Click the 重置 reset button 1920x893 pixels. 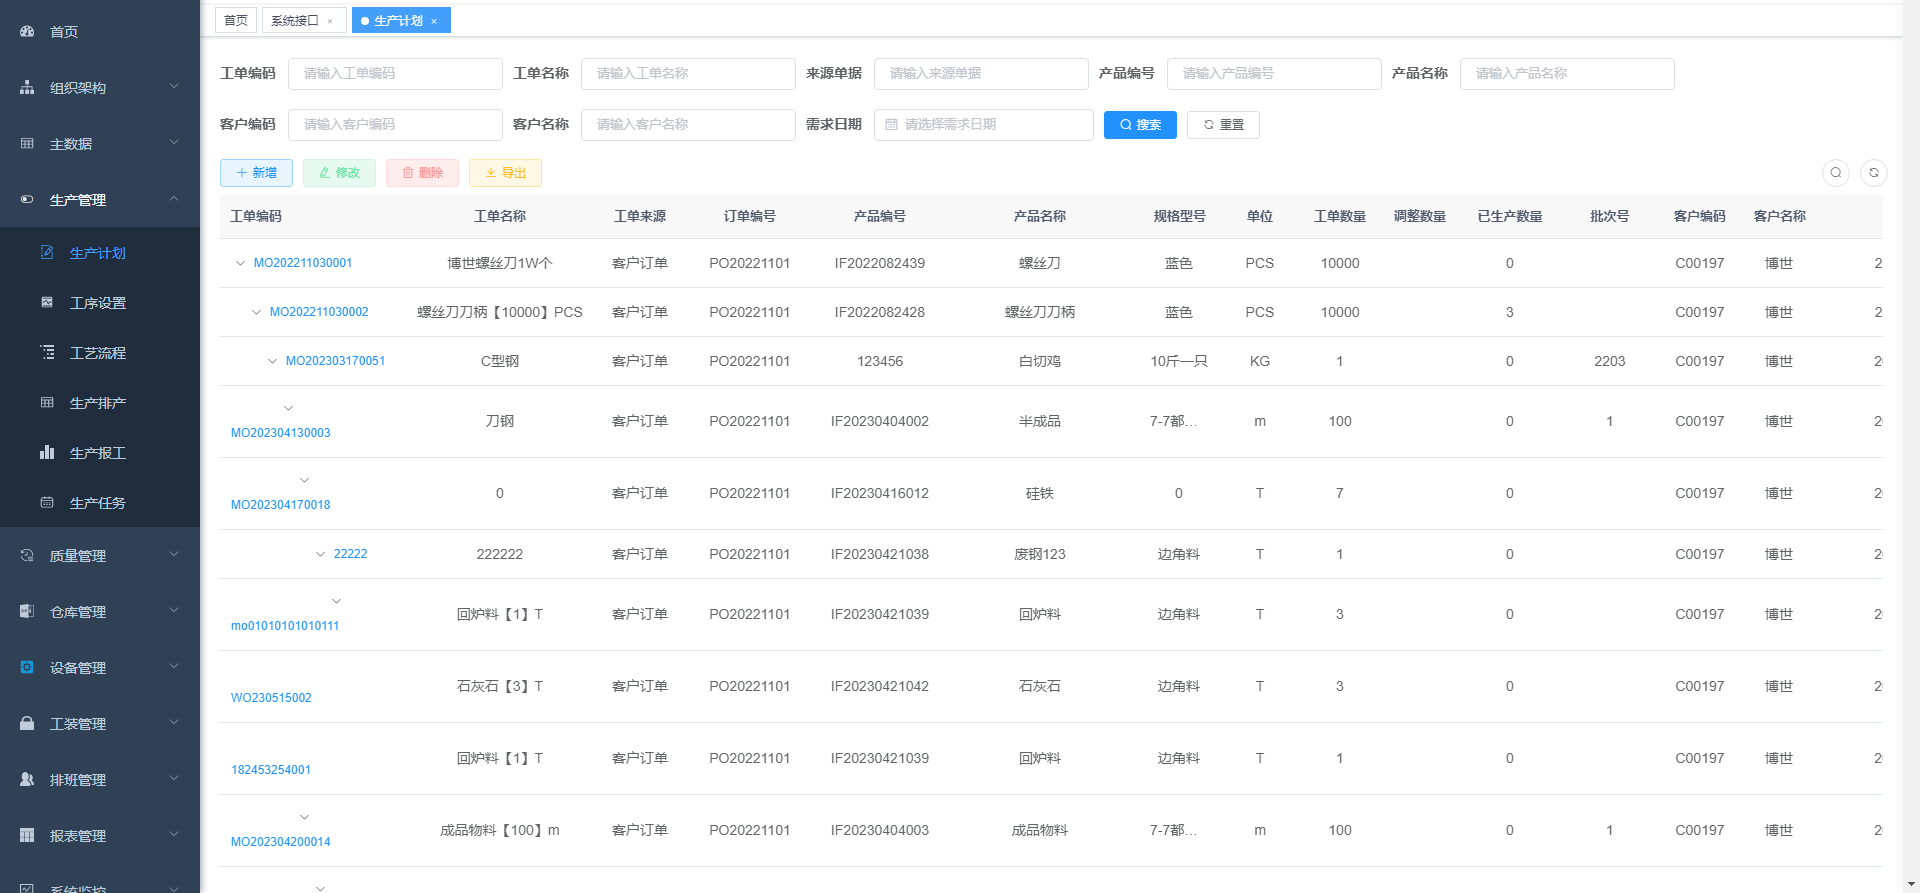pyautogui.click(x=1223, y=125)
